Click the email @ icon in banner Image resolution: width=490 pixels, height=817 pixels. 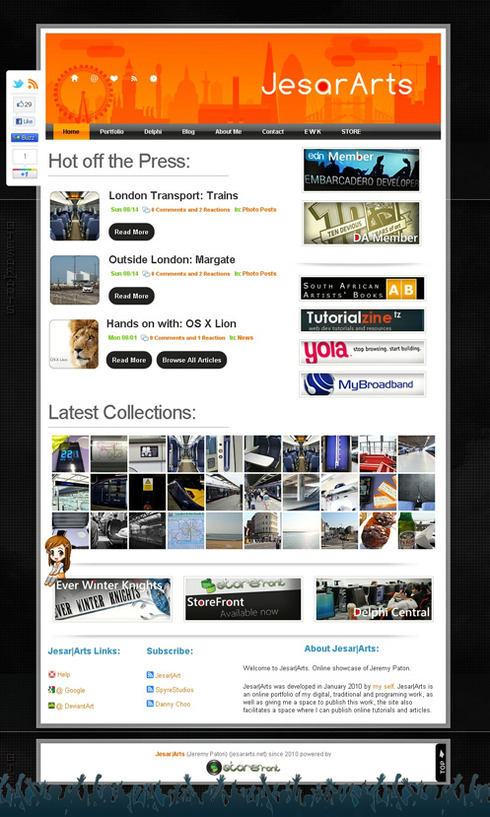(x=94, y=78)
